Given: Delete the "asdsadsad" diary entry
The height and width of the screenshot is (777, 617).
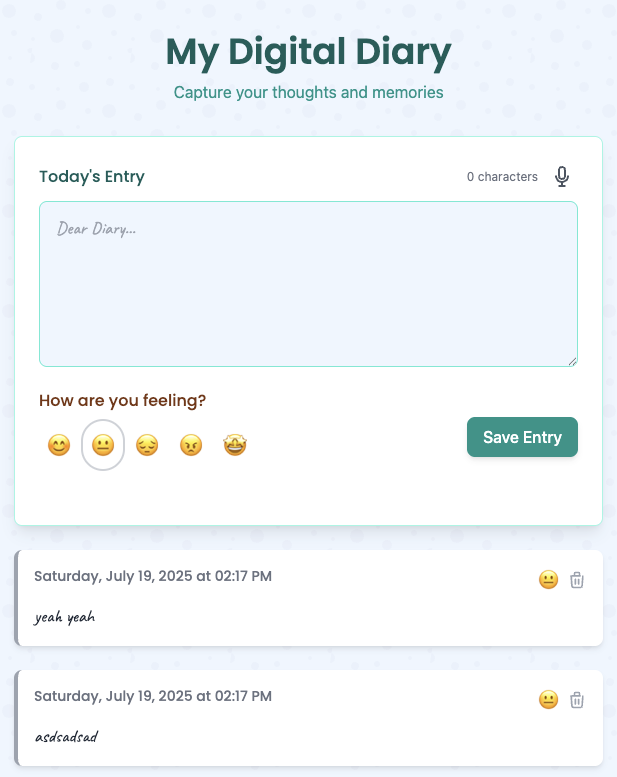Looking at the screenshot, I should 577,700.
